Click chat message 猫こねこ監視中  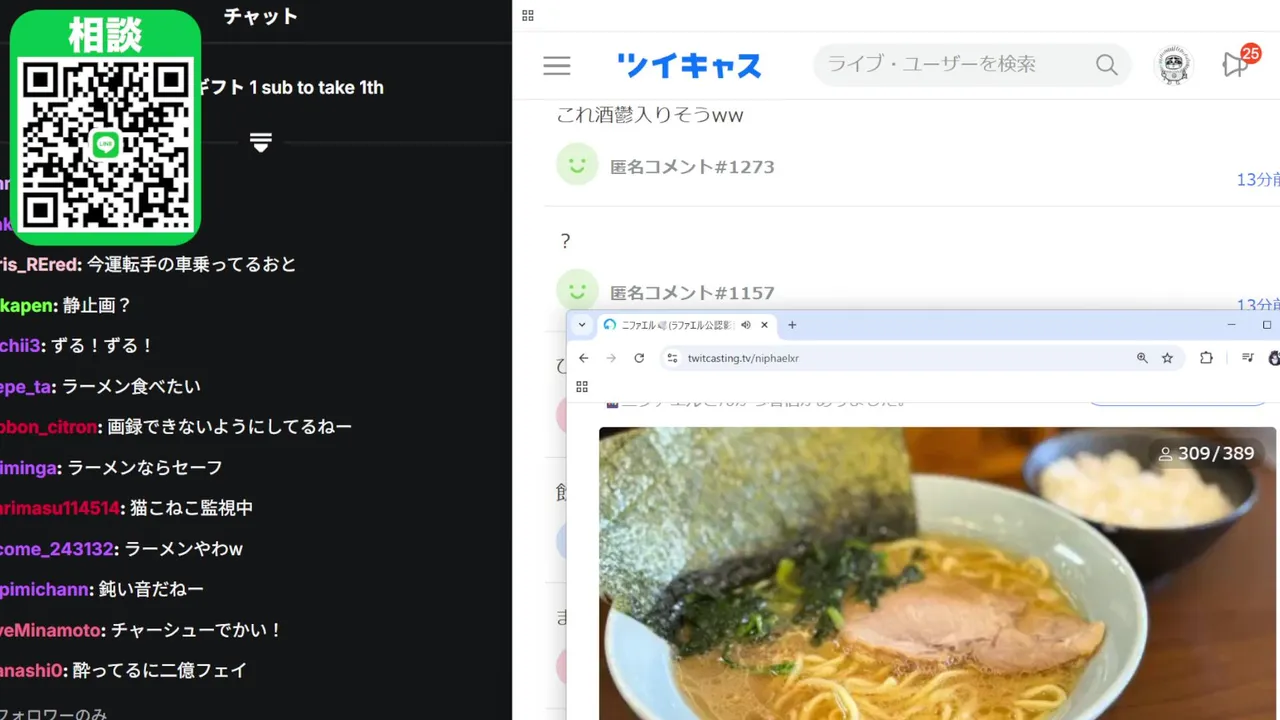pos(191,508)
